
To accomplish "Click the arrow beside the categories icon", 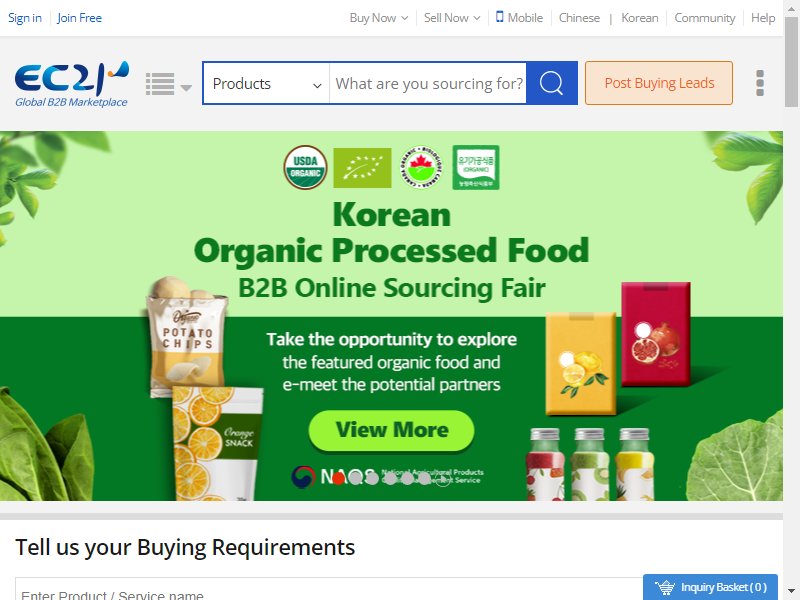I will pyautogui.click(x=186, y=88).
